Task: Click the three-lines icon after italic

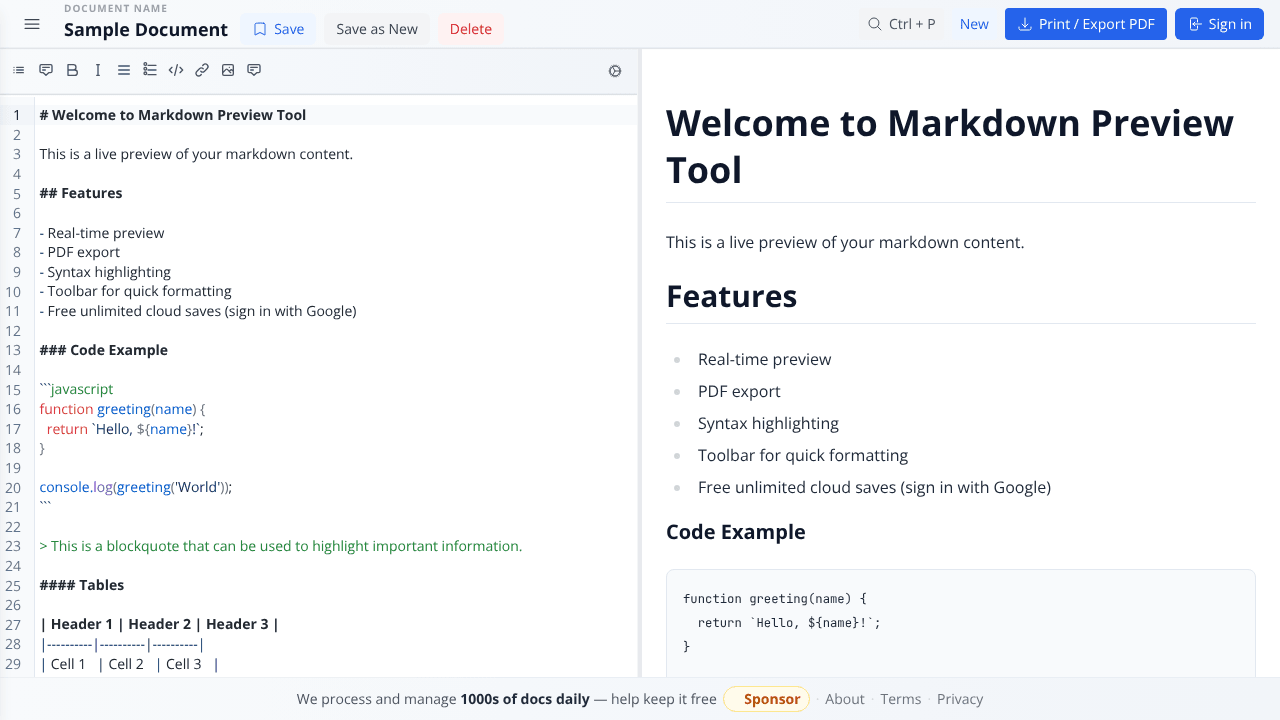Action: coord(124,70)
